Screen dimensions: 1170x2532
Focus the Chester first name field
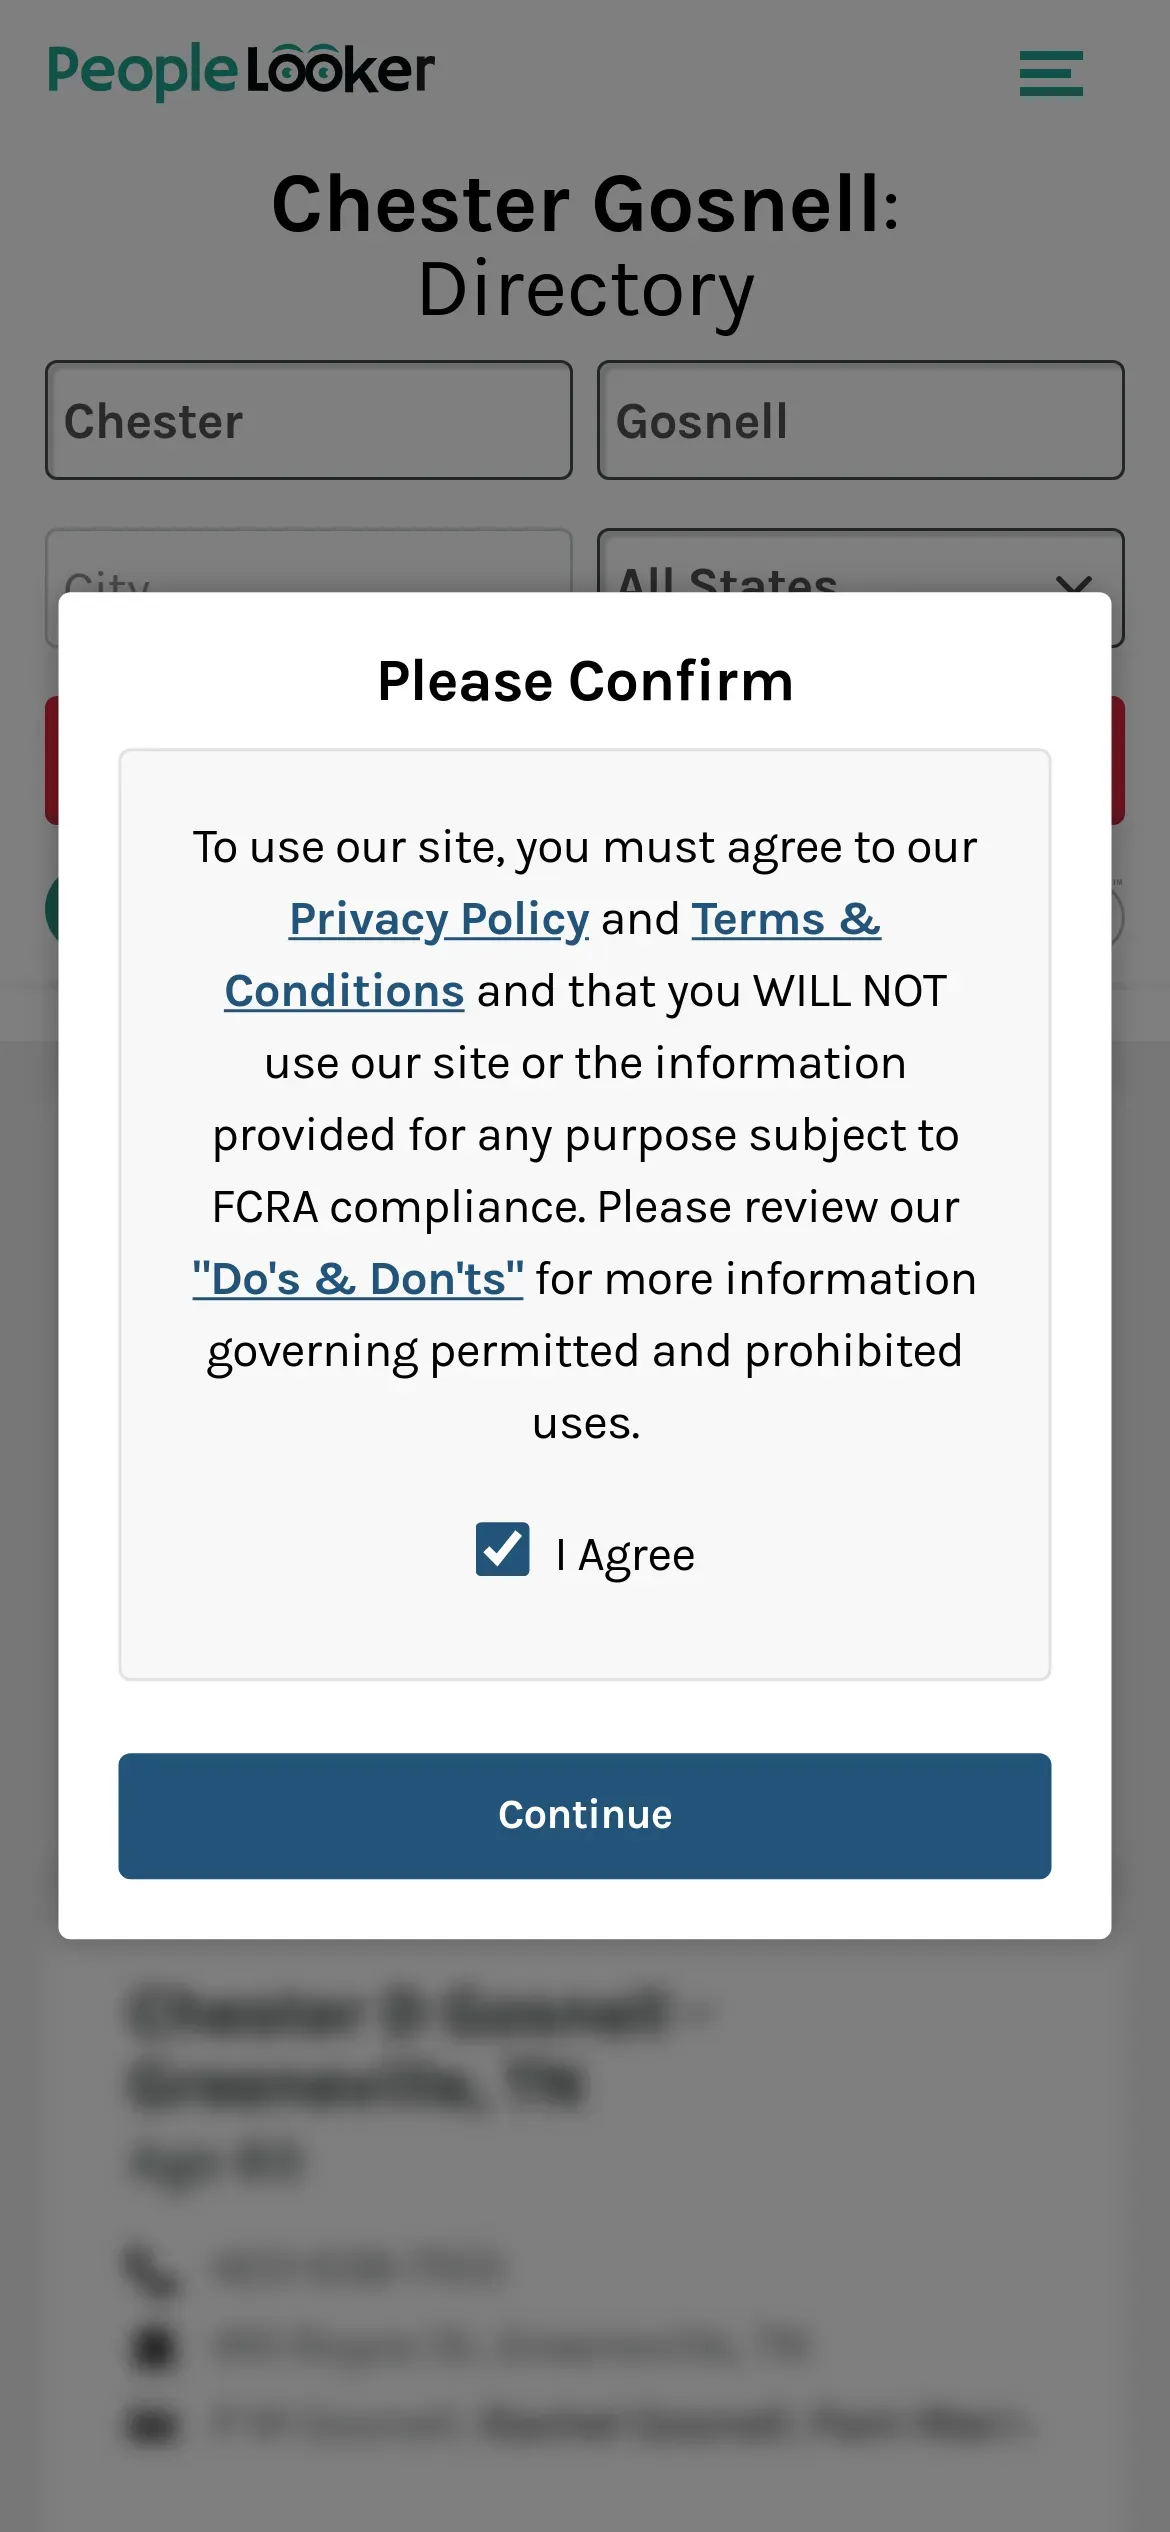pyautogui.click(x=309, y=420)
